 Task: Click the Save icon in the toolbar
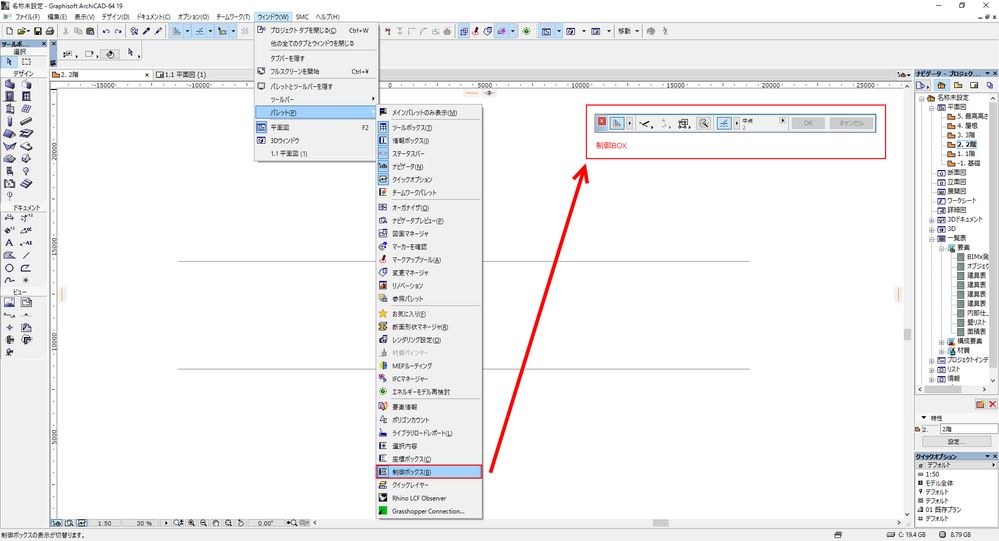pyautogui.click(x=38, y=31)
